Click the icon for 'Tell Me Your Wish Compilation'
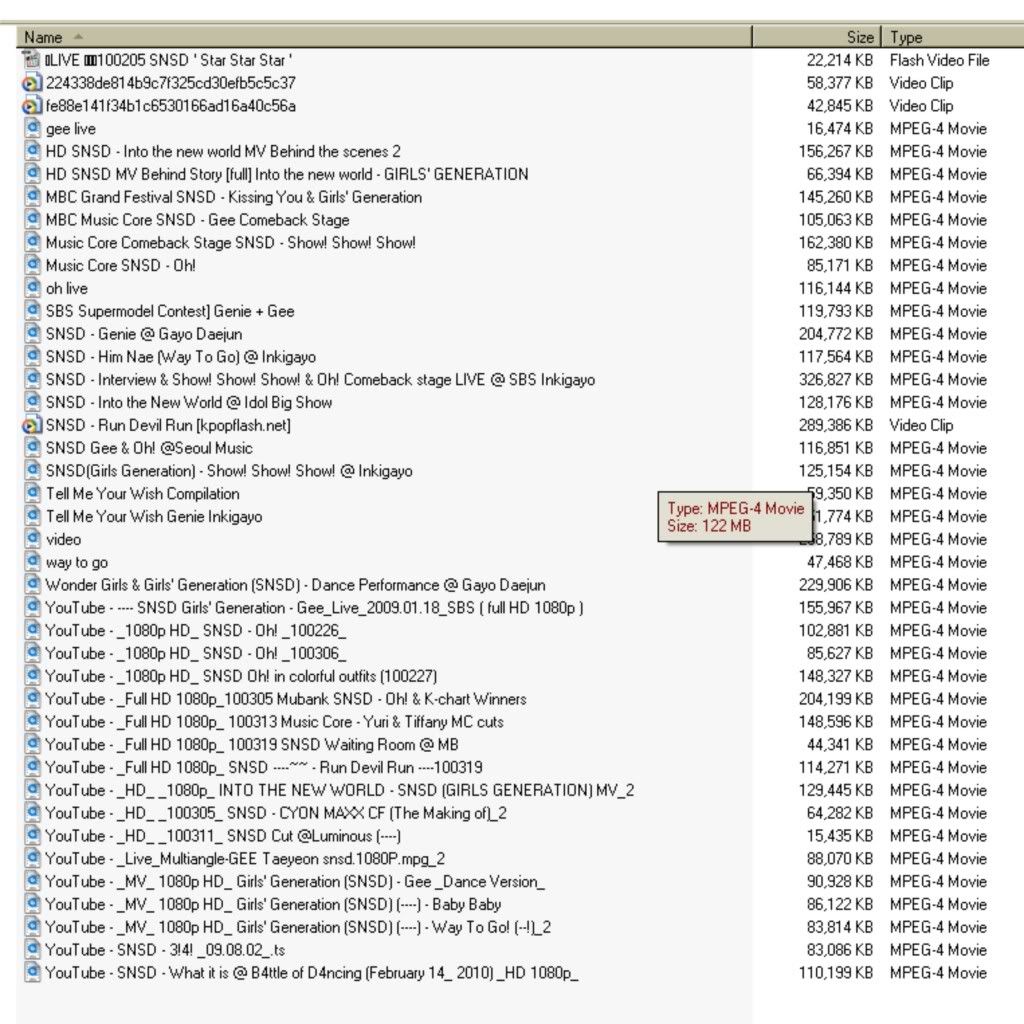Viewport: 1024px width, 1024px height. coord(32,494)
